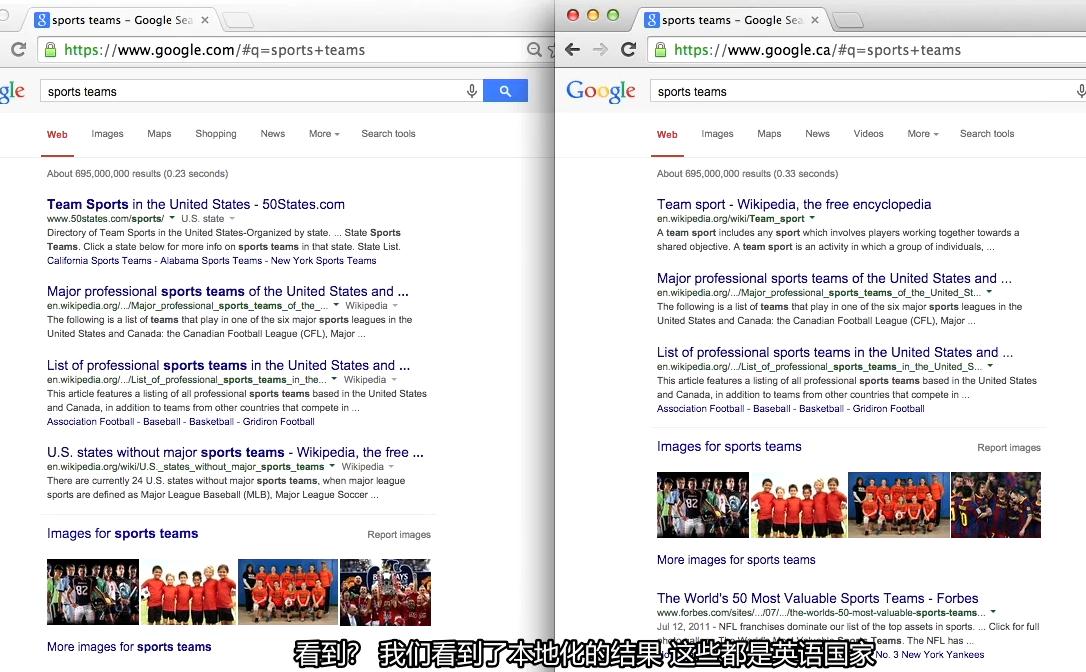
Task: Expand arrow after Major_professional URL in google.com window
Action: point(336,306)
